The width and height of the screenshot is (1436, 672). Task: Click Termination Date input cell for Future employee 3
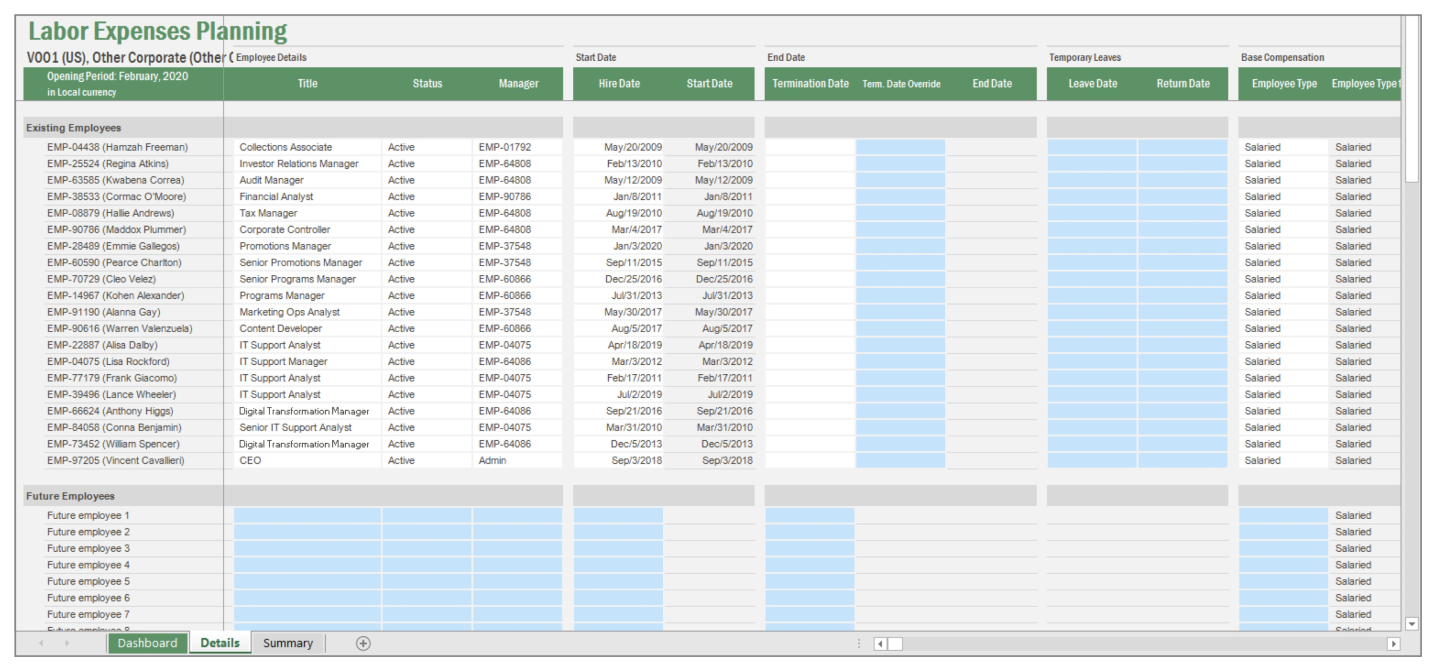(x=810, y=549)
